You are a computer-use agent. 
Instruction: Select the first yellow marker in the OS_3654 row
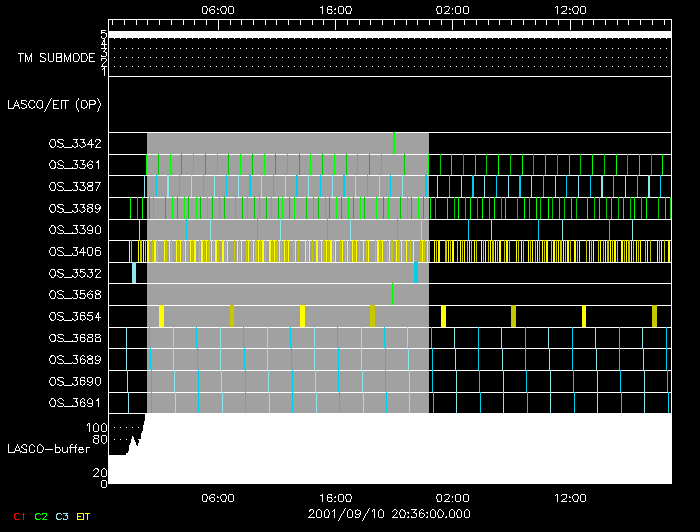pyautogui.click(x=161, y=316)
